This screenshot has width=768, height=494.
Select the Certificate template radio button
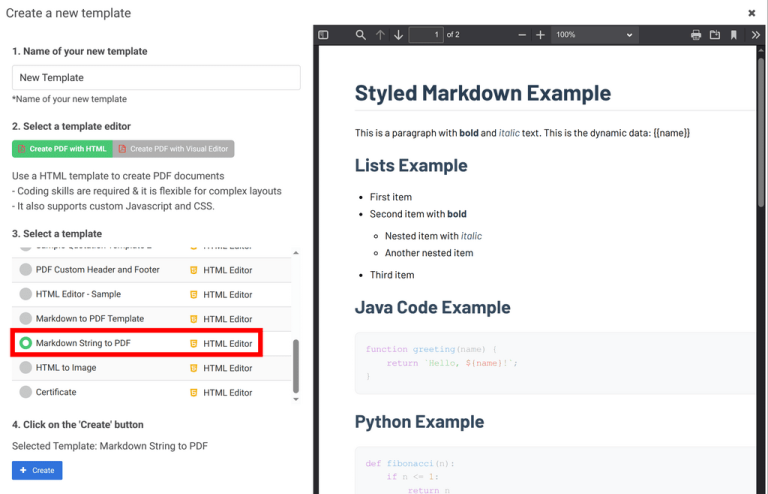(26, 392)
